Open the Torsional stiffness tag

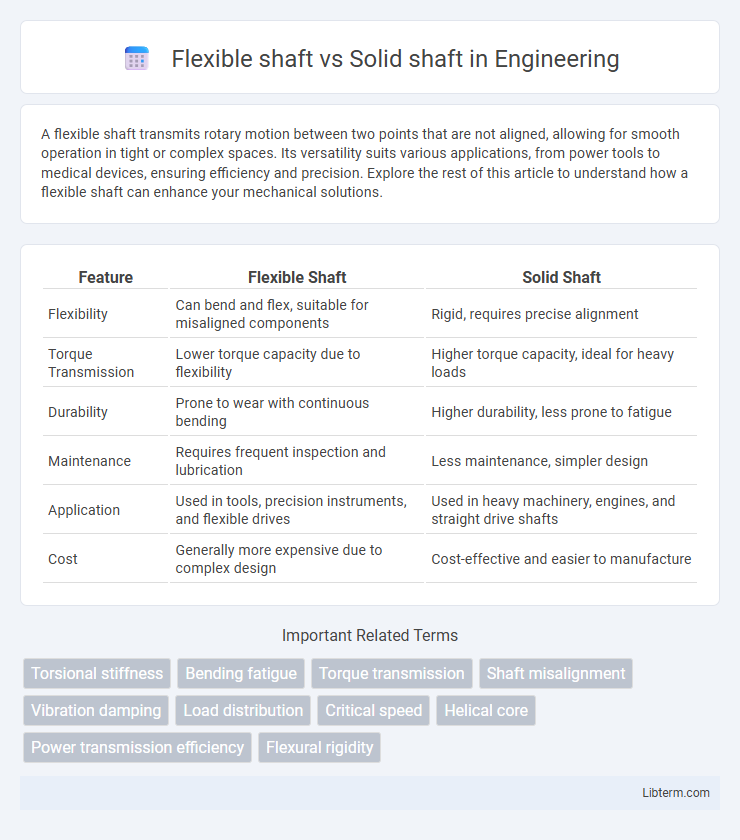[x=97, y=673]
